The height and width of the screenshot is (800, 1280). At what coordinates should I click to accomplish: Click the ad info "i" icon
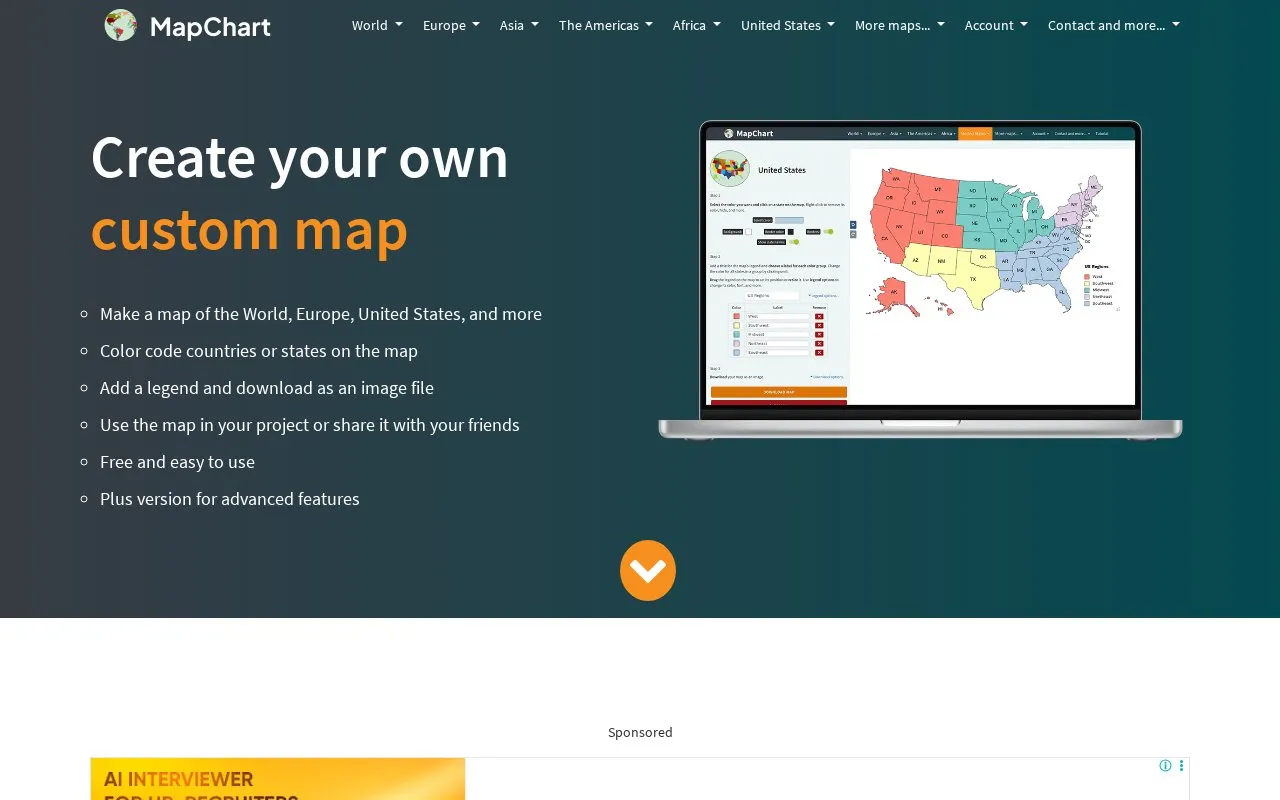click(1165, 766)
